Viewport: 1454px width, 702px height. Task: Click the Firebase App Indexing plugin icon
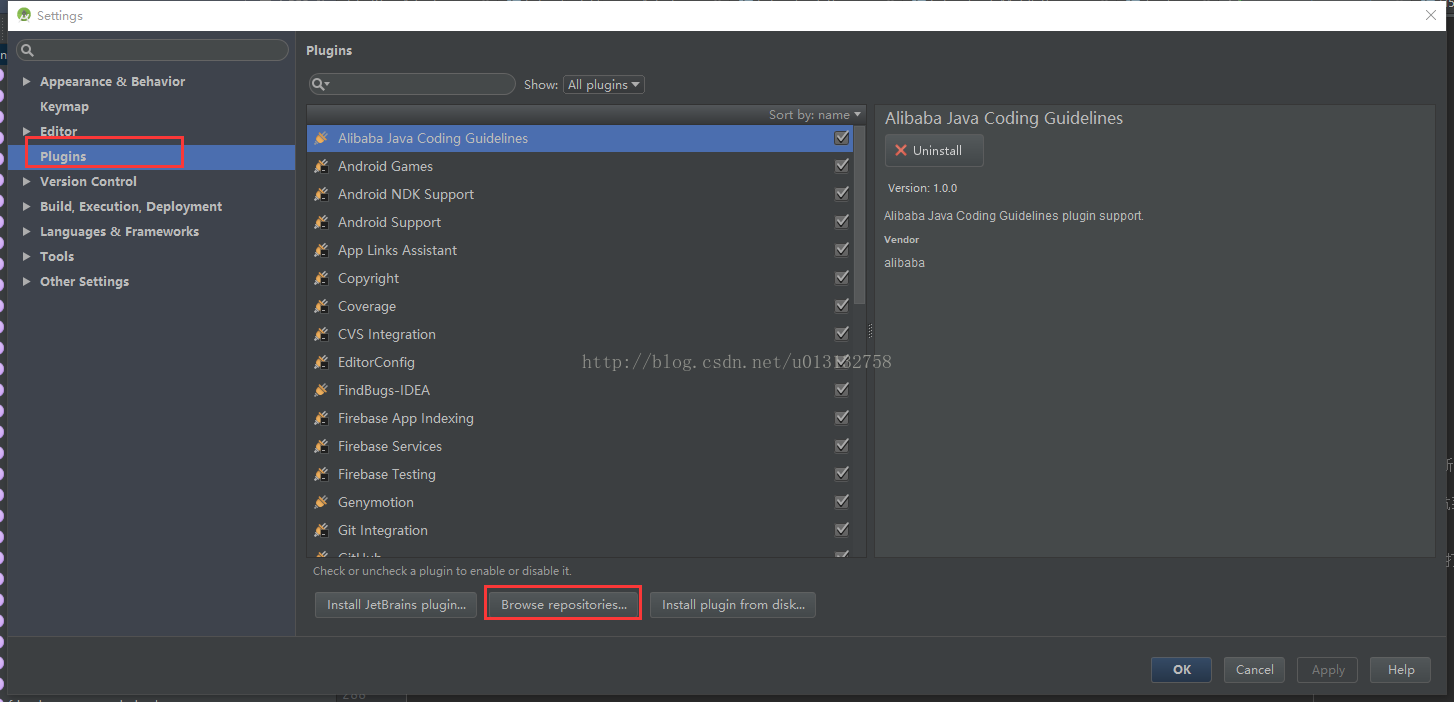321,418
